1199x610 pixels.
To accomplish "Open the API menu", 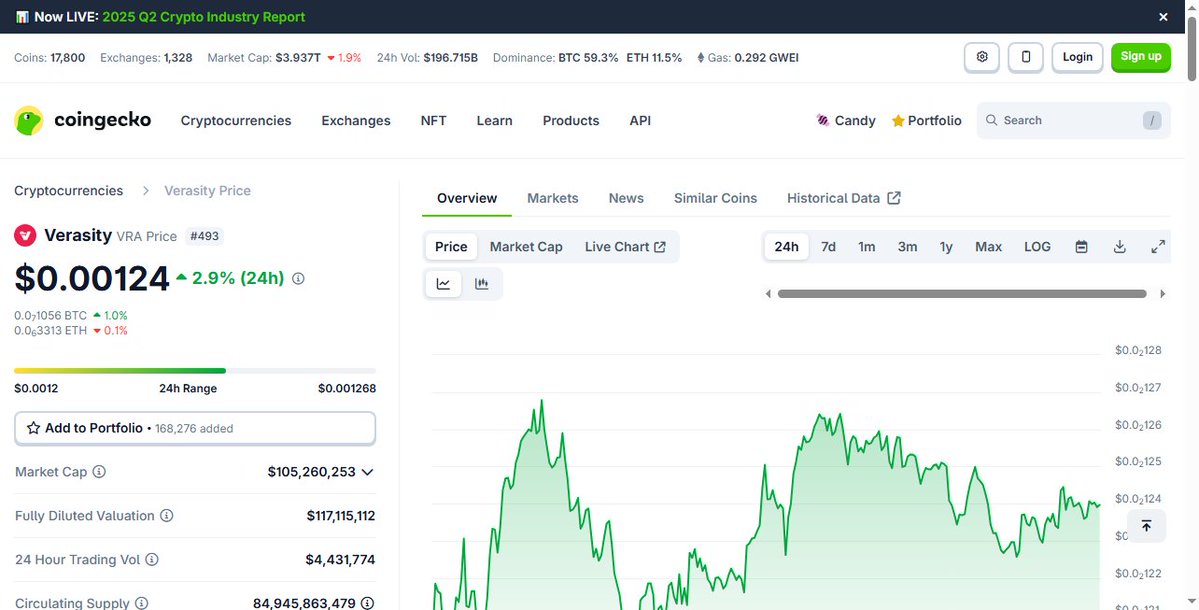I will [640, 121].
